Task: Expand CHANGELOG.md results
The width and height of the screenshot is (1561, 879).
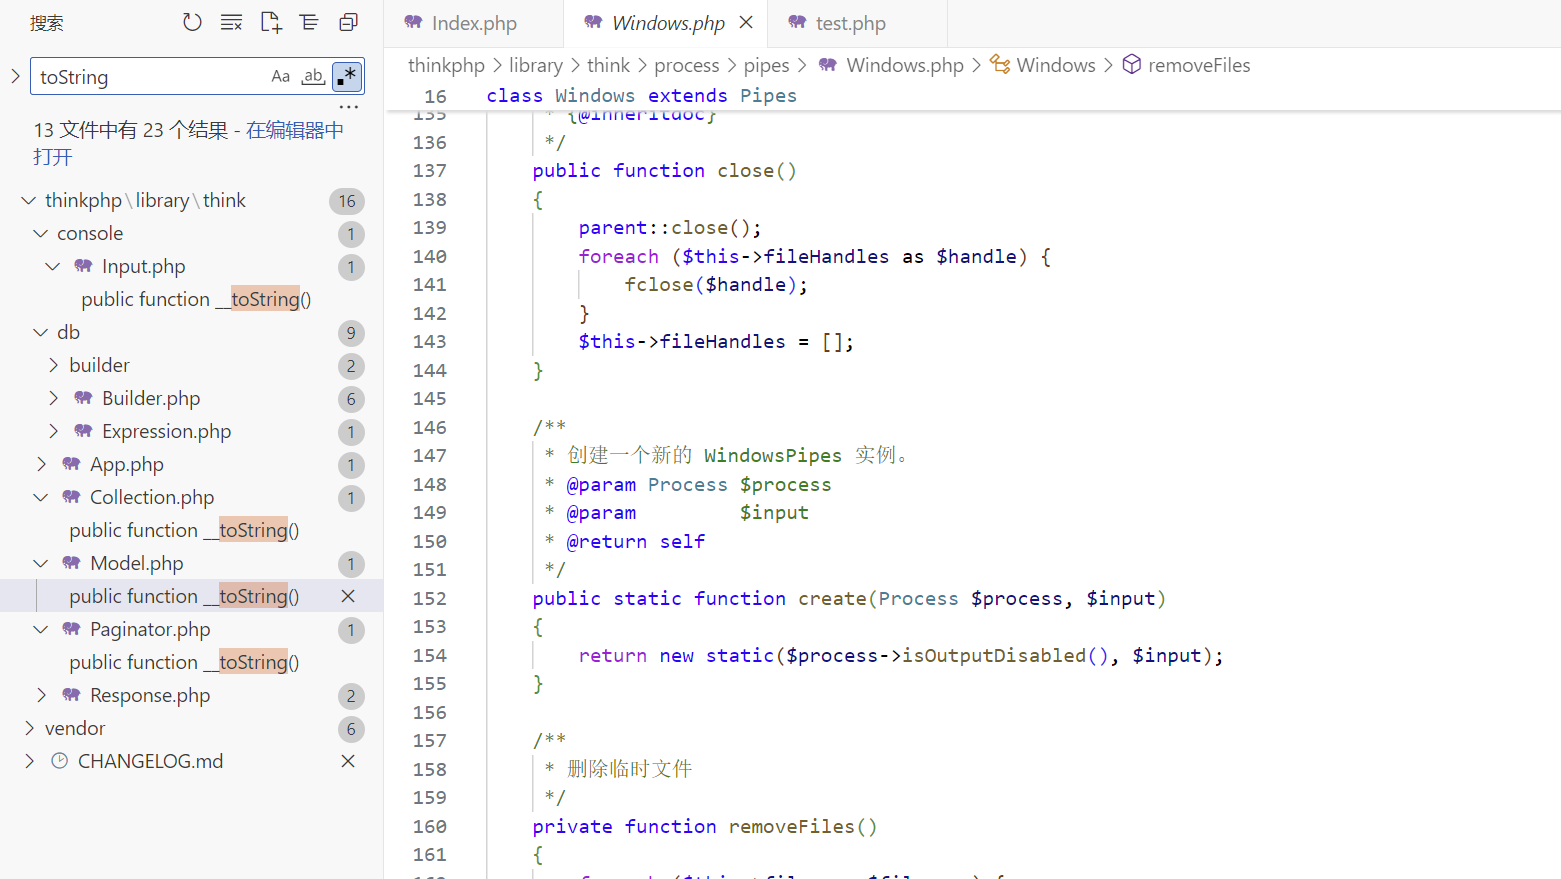Action: click(x=28, y=761)
